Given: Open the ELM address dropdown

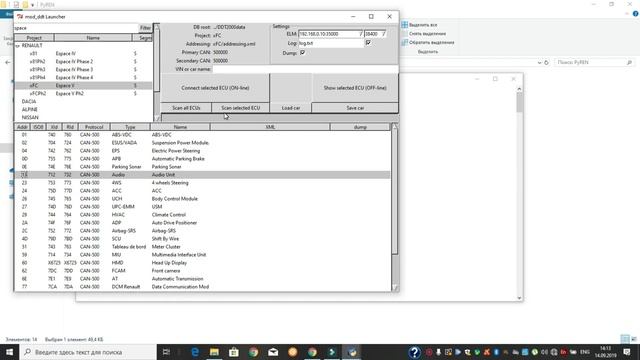Looking at the screenshot, I should point(360,34).
